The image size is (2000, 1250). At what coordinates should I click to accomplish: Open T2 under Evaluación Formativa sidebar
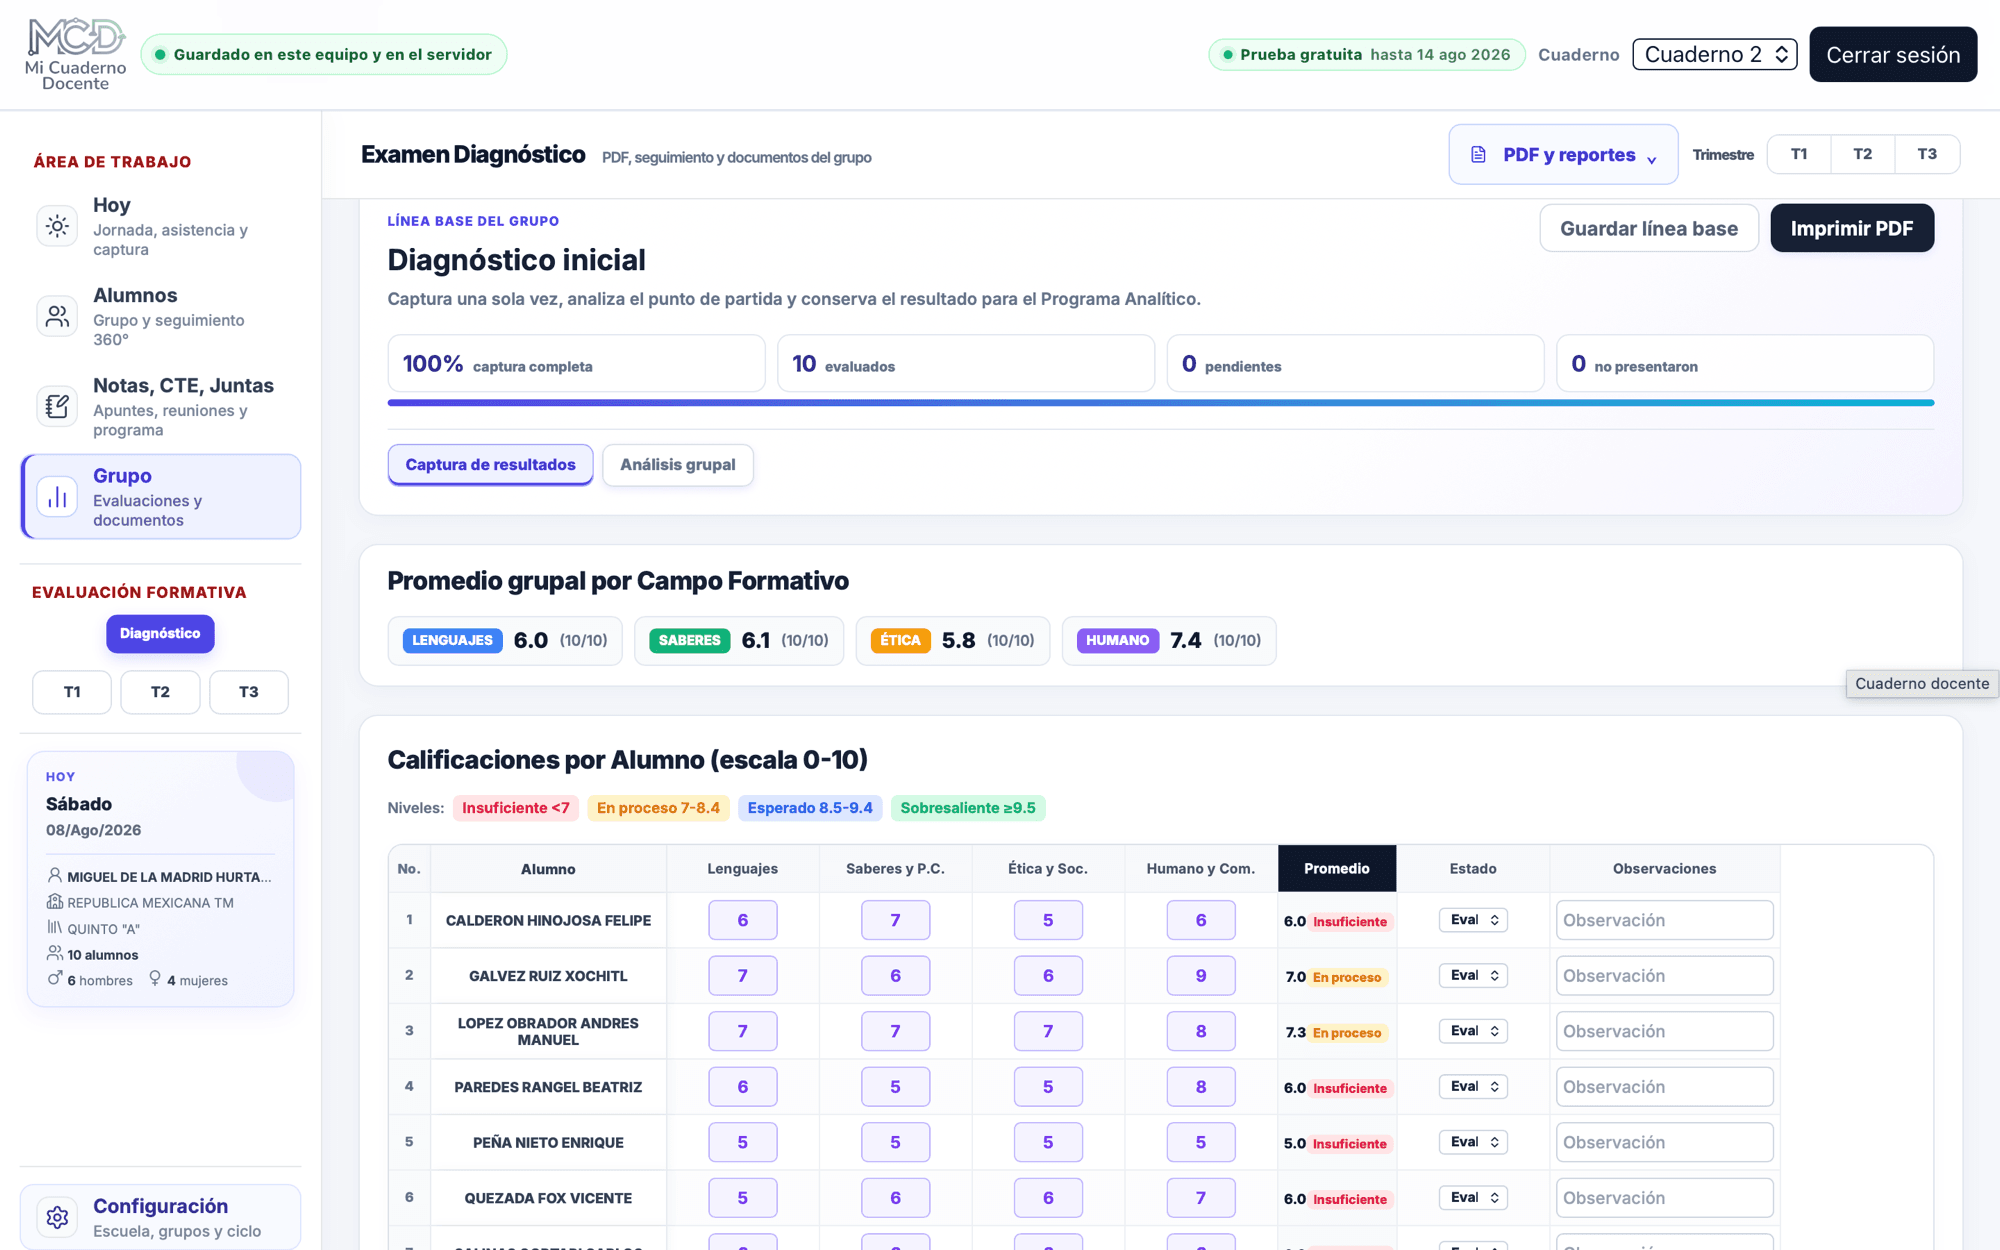coord(160,692)
